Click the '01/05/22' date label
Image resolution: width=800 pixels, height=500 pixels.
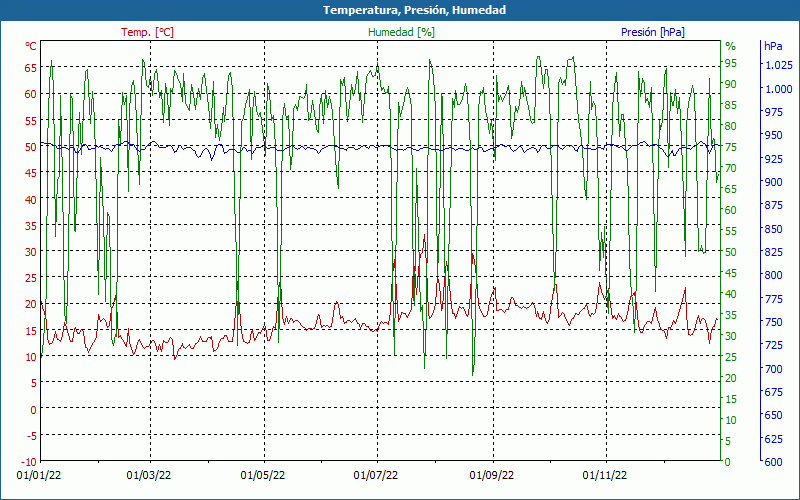tap(263, 476)
